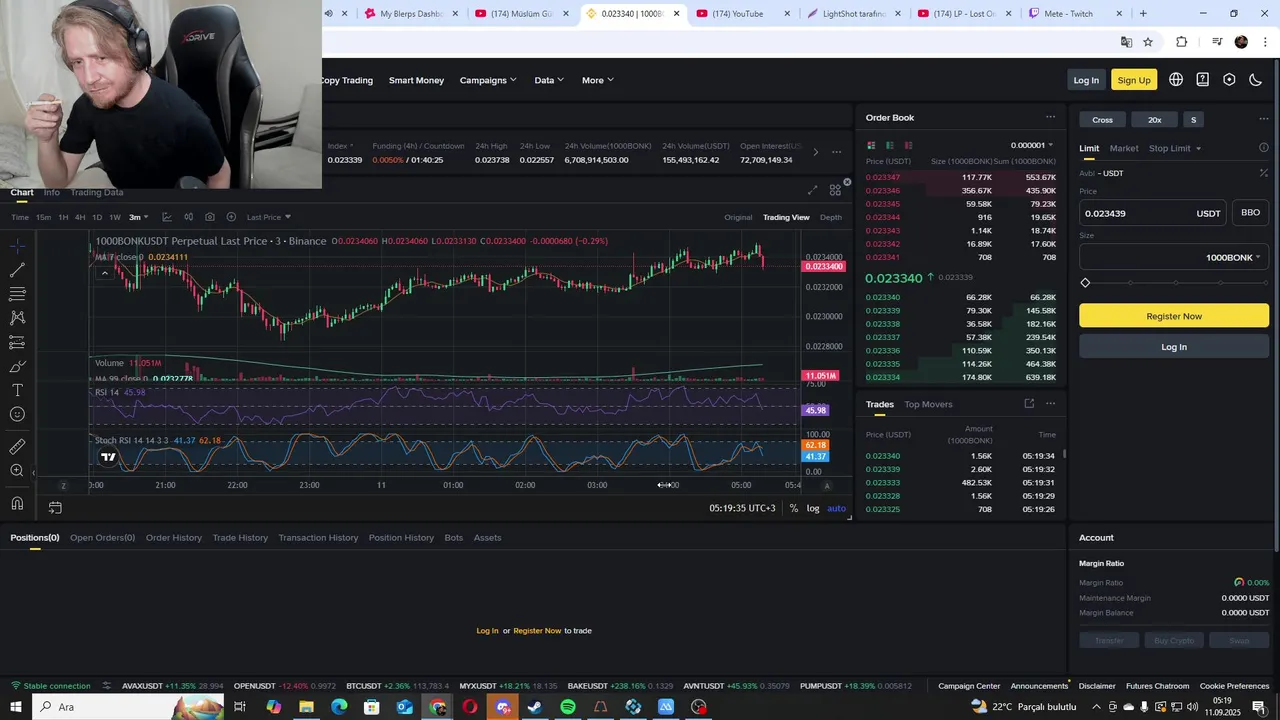
Task: Open the fee calculator percent icon
Action: (1263, 173)
